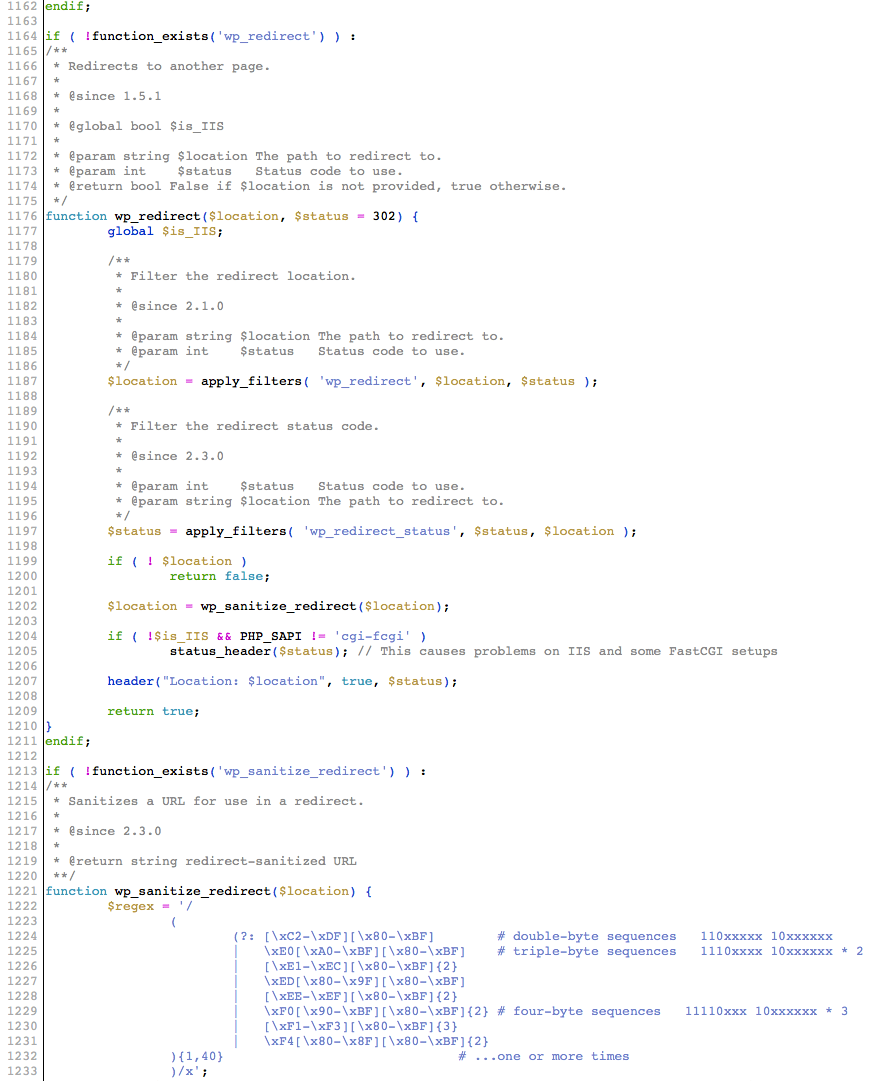The height and width of the screenshot is (1081, 888).
Task: Click PHP_SAPI constant in if condition
Action: pyautogui.click(x=270, y=636)
